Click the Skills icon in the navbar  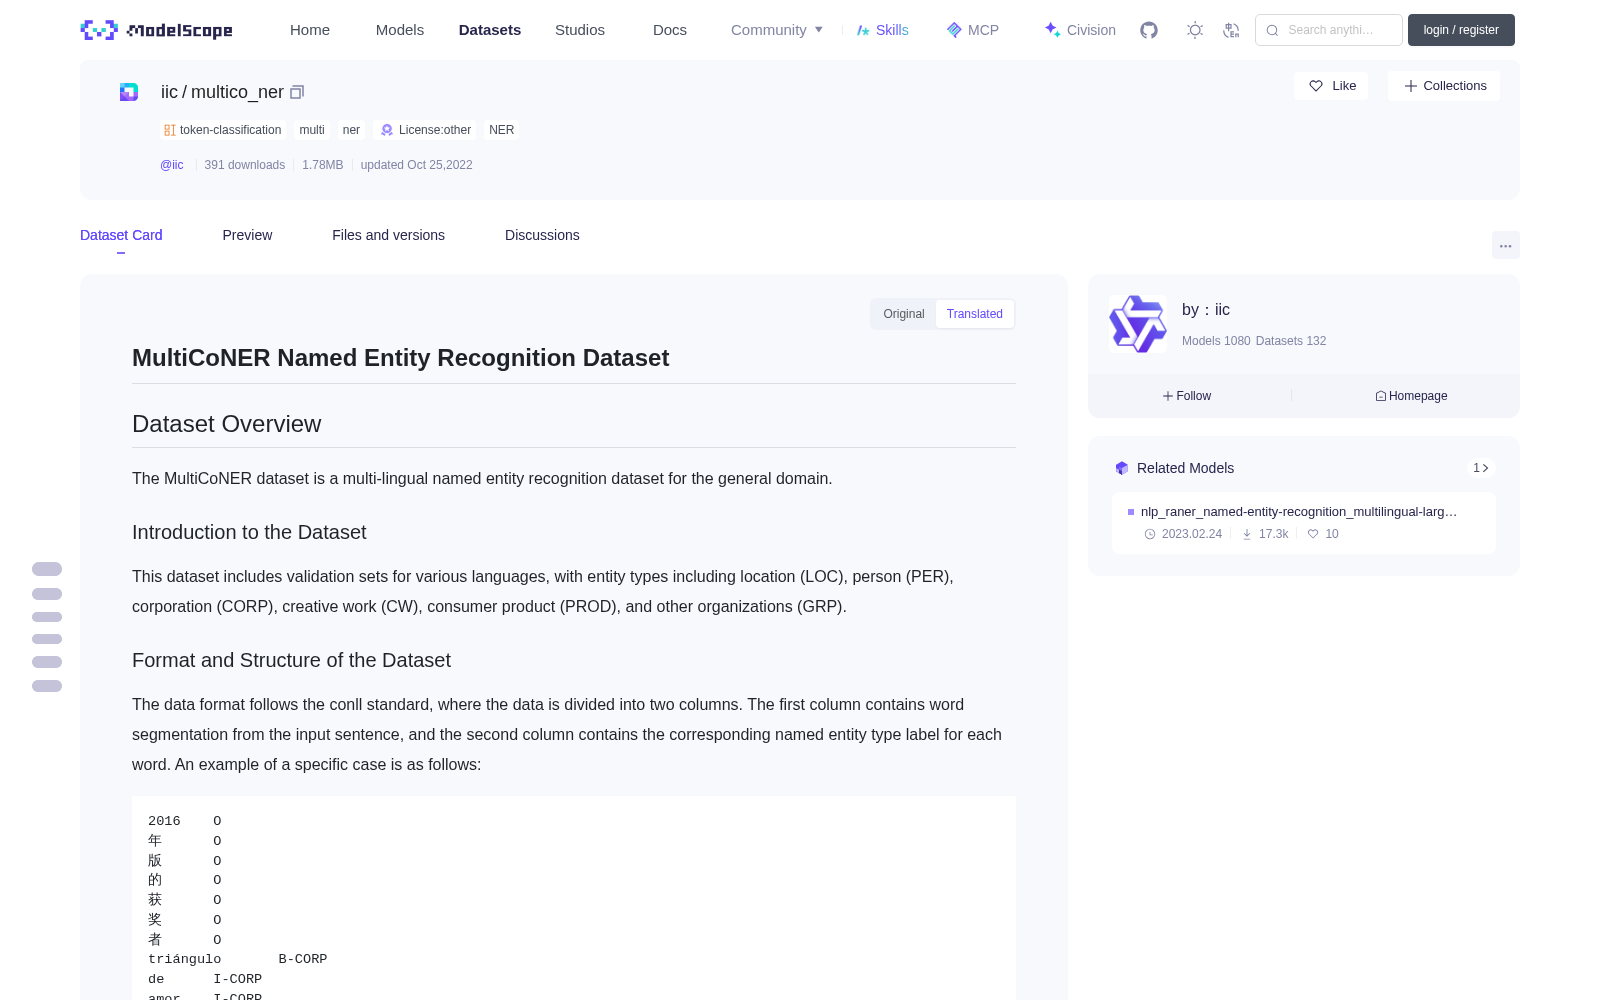(x=863, y=30)
